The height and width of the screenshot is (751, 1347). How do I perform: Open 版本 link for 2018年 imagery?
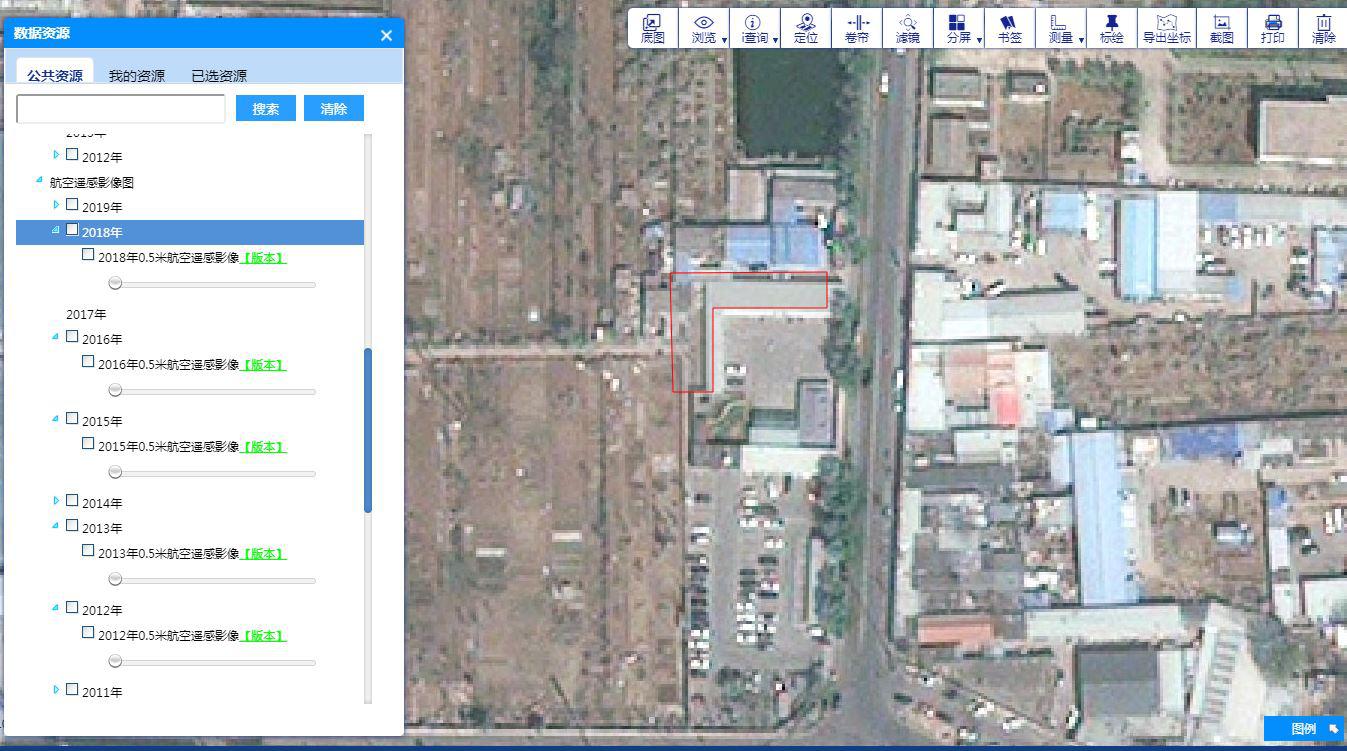(x=264, y=258)
